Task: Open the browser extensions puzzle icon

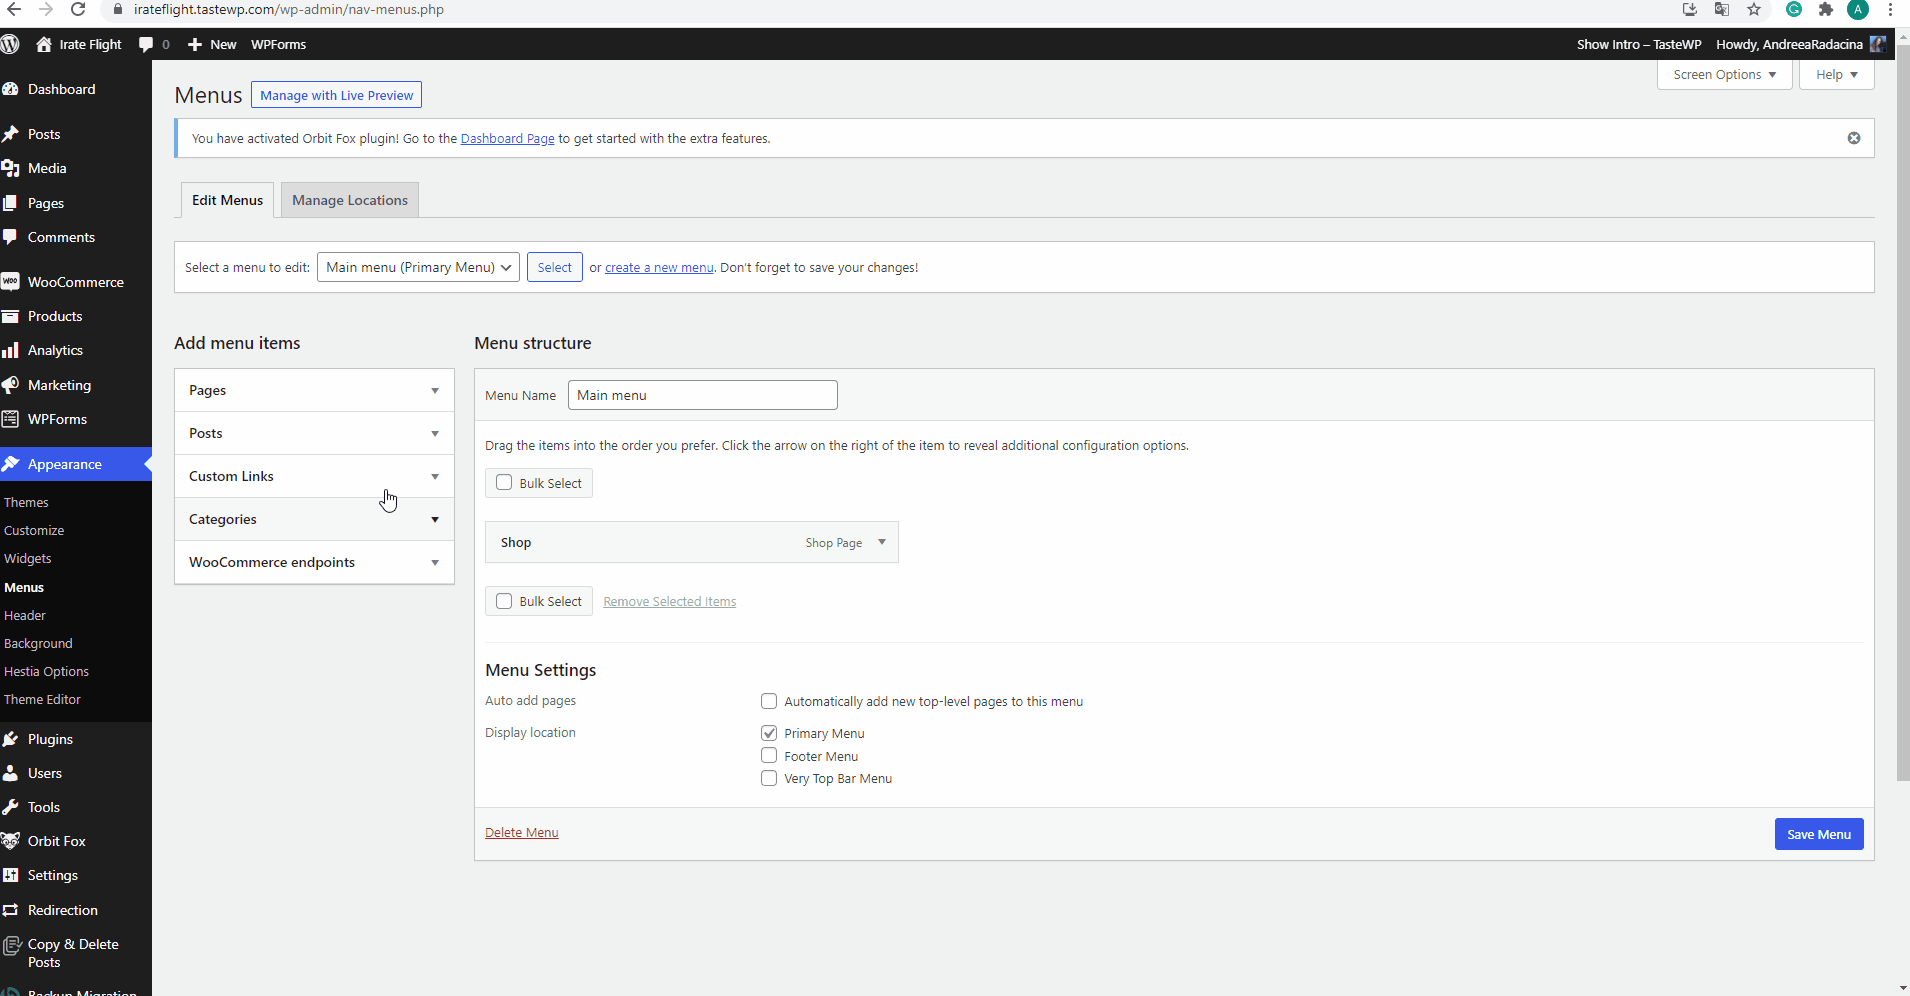Action: pos(1825,10)
